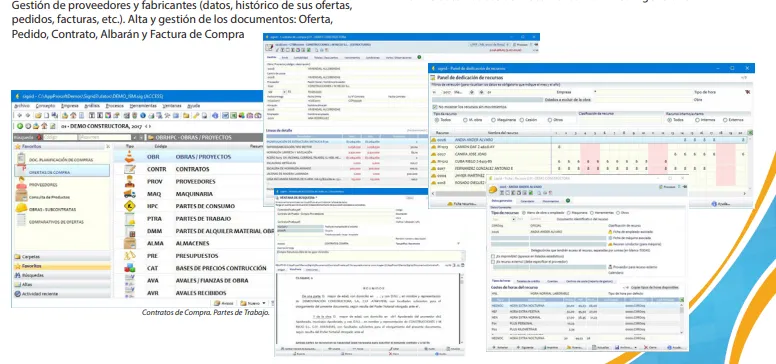This screenshot has height=364, width=776.
Task: Select the PTRA Partes de Trabajo icon
Action: click(130, 219)
